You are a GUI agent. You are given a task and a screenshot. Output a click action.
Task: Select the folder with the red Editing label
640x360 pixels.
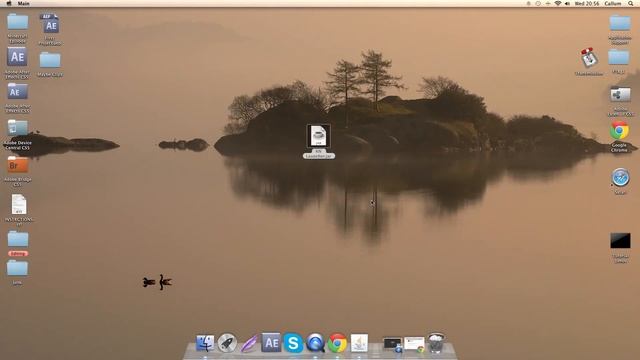tap(18, 239)
